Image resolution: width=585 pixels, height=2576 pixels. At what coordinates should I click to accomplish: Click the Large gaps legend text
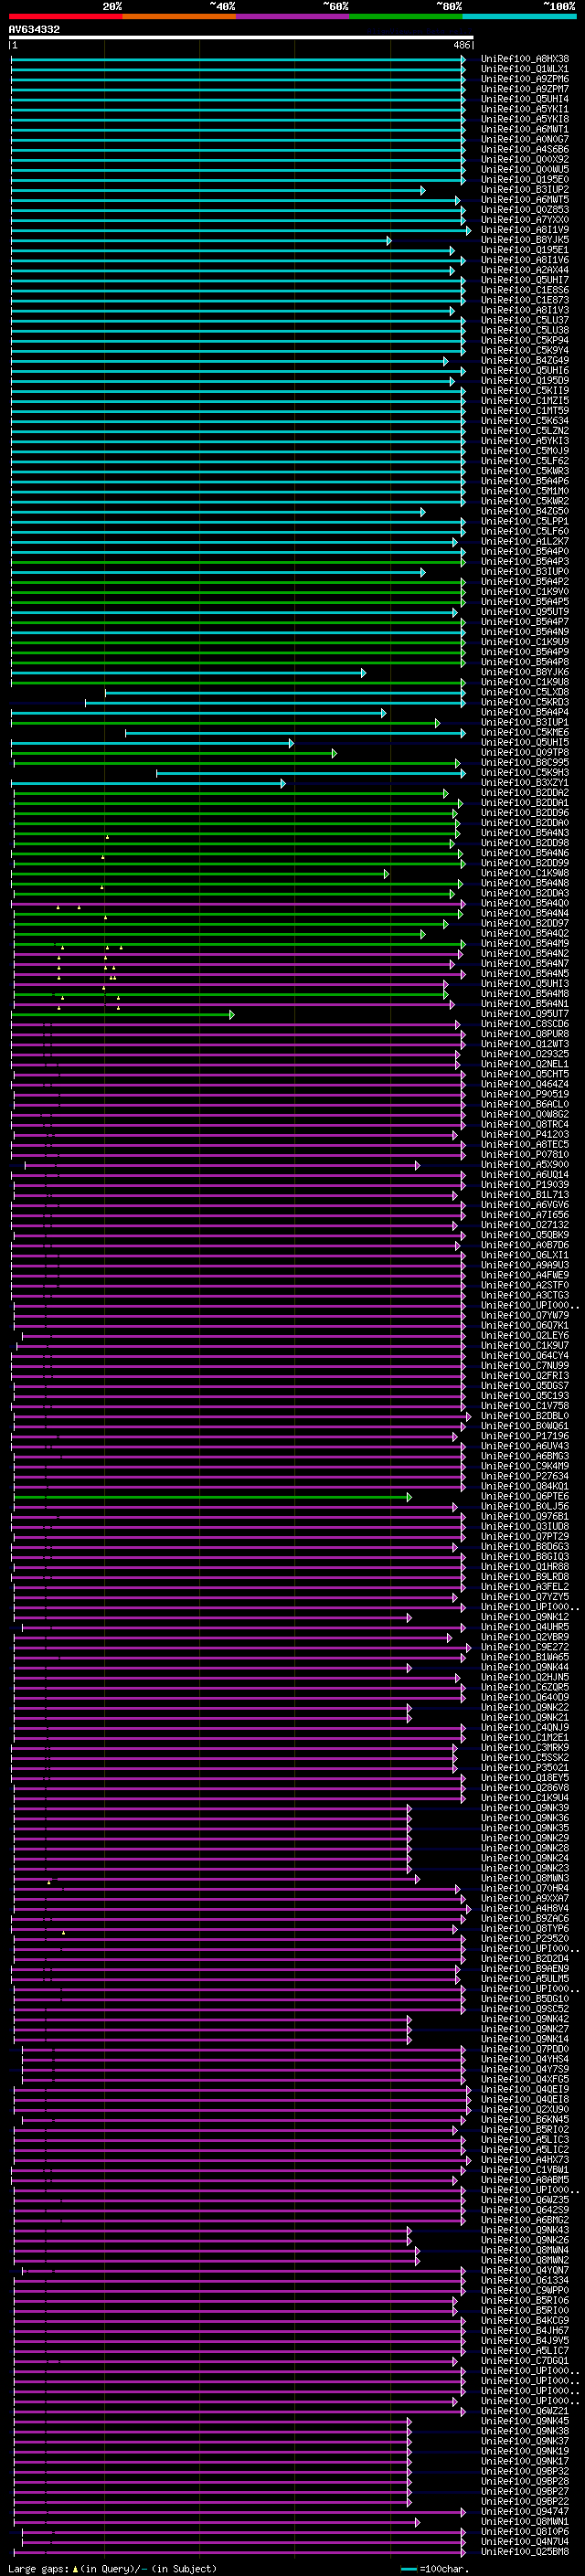click(112, 2569)
